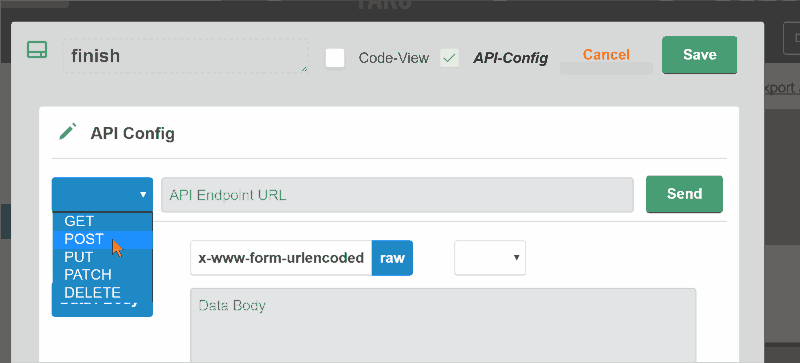Send the API request
Screen dimensions: 800x363
(684, 194)
